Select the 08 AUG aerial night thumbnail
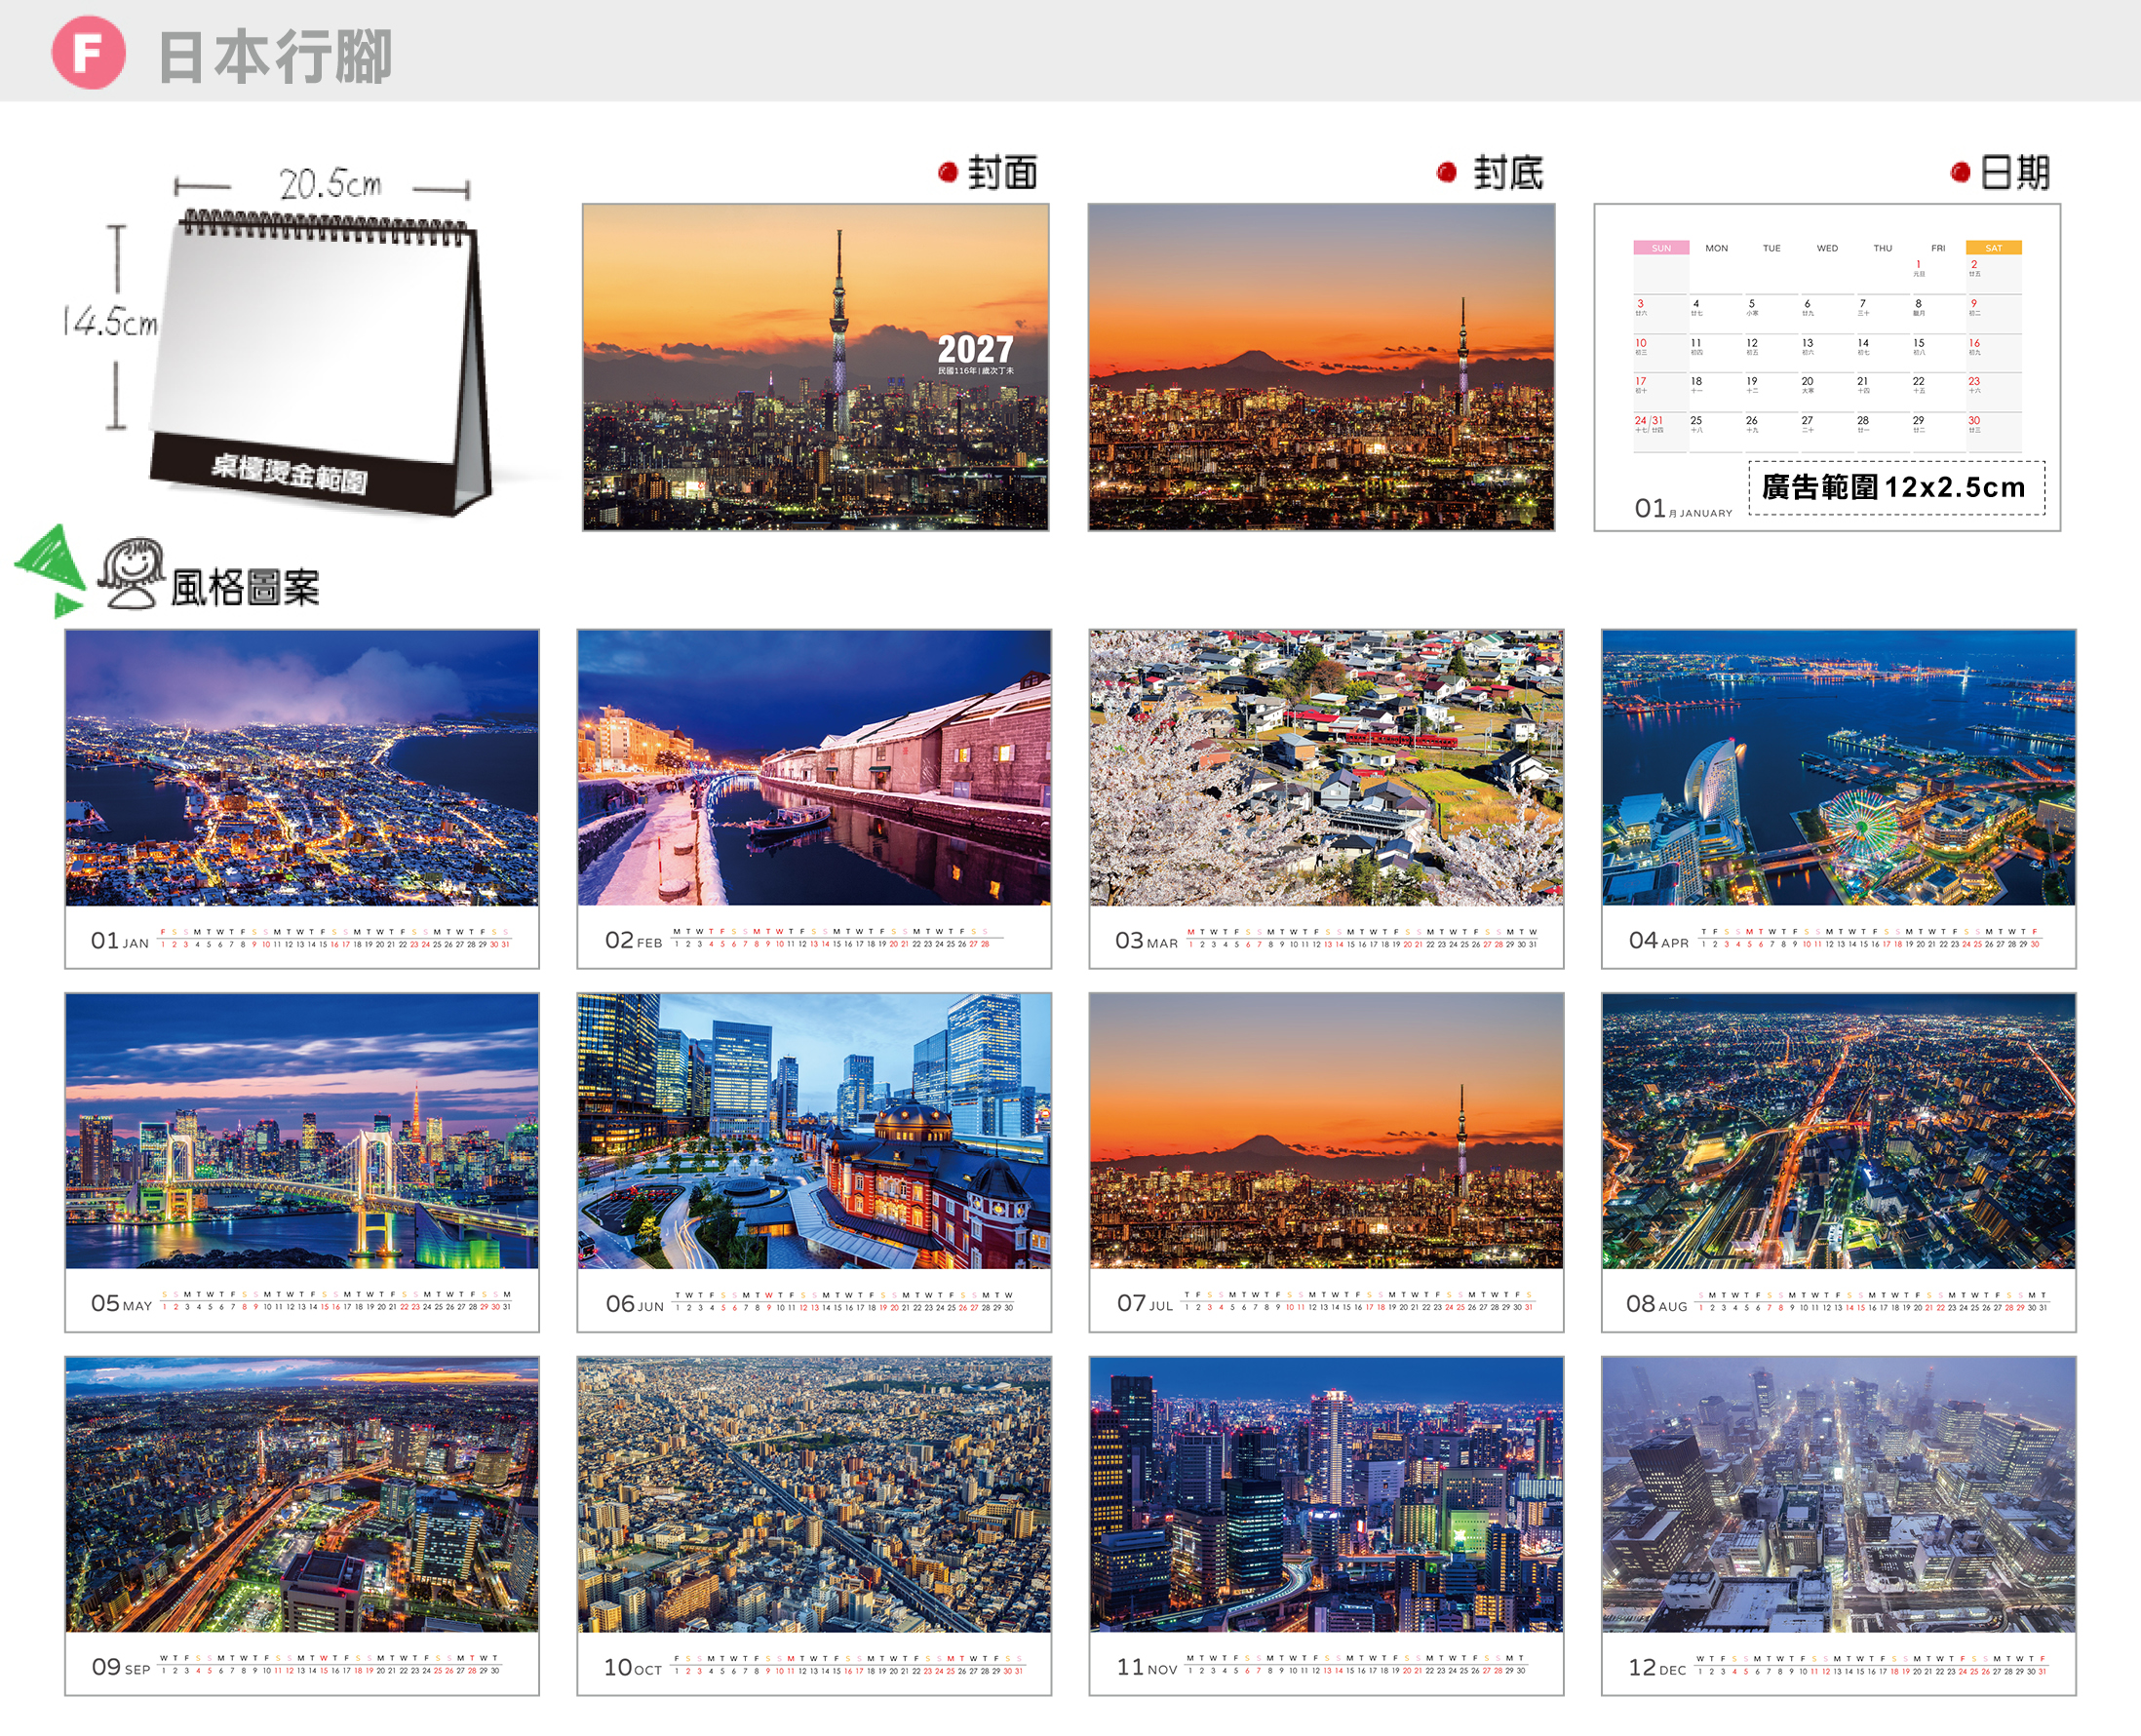Screen dimensions: 2141x1736 pos(1838,1162)
